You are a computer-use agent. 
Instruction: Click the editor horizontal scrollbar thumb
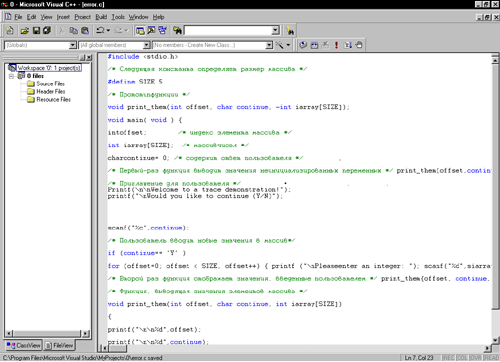click(x=117, y=349)
